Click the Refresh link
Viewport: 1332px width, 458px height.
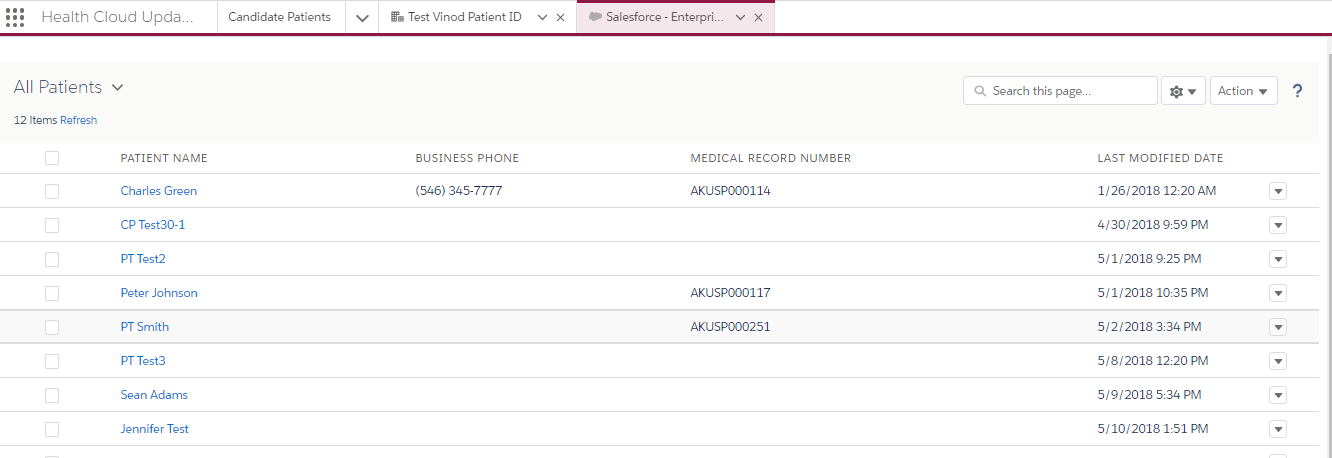79,120
